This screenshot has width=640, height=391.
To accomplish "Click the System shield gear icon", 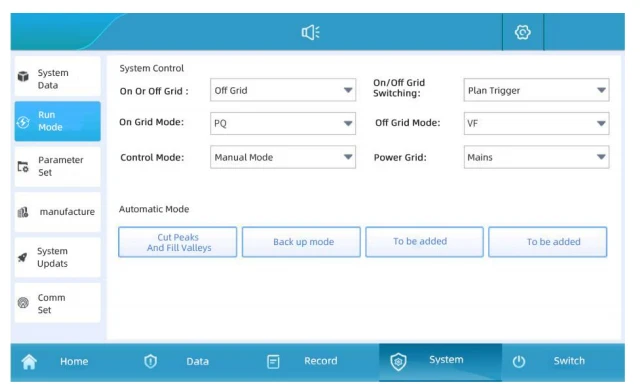I will (x=398, y=362).
